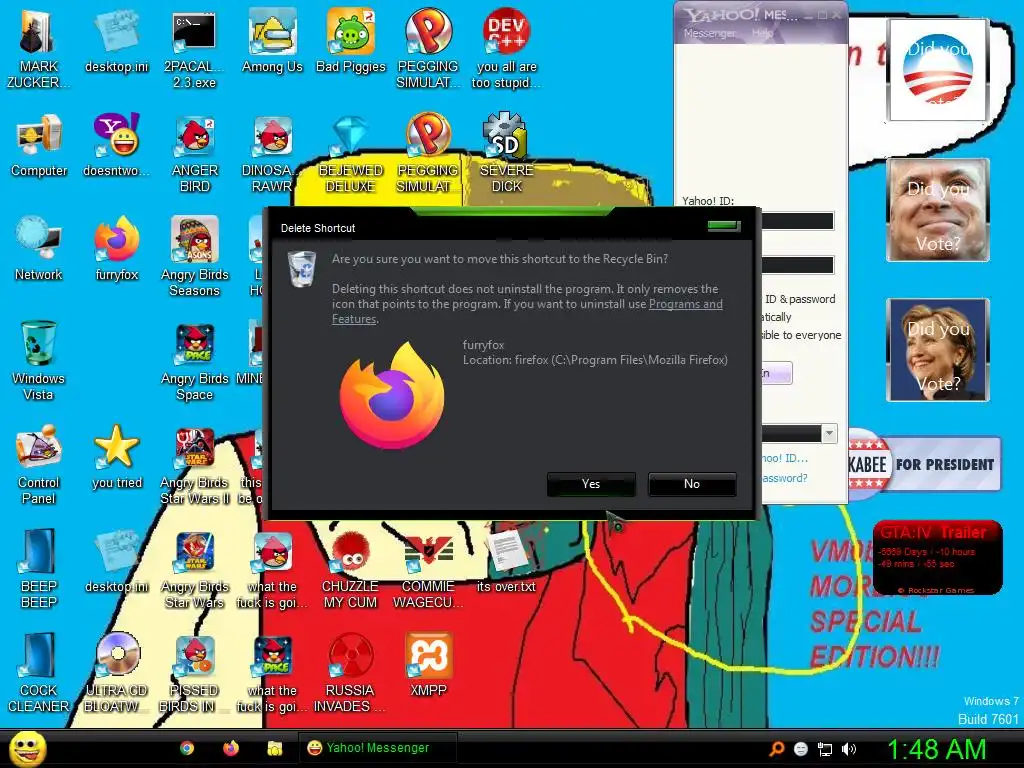Open the Messenger menu in Yahoo! Messenger
Image resolution: width=1024 pixels, height=768 pixels.
click(x=709, y=33)
